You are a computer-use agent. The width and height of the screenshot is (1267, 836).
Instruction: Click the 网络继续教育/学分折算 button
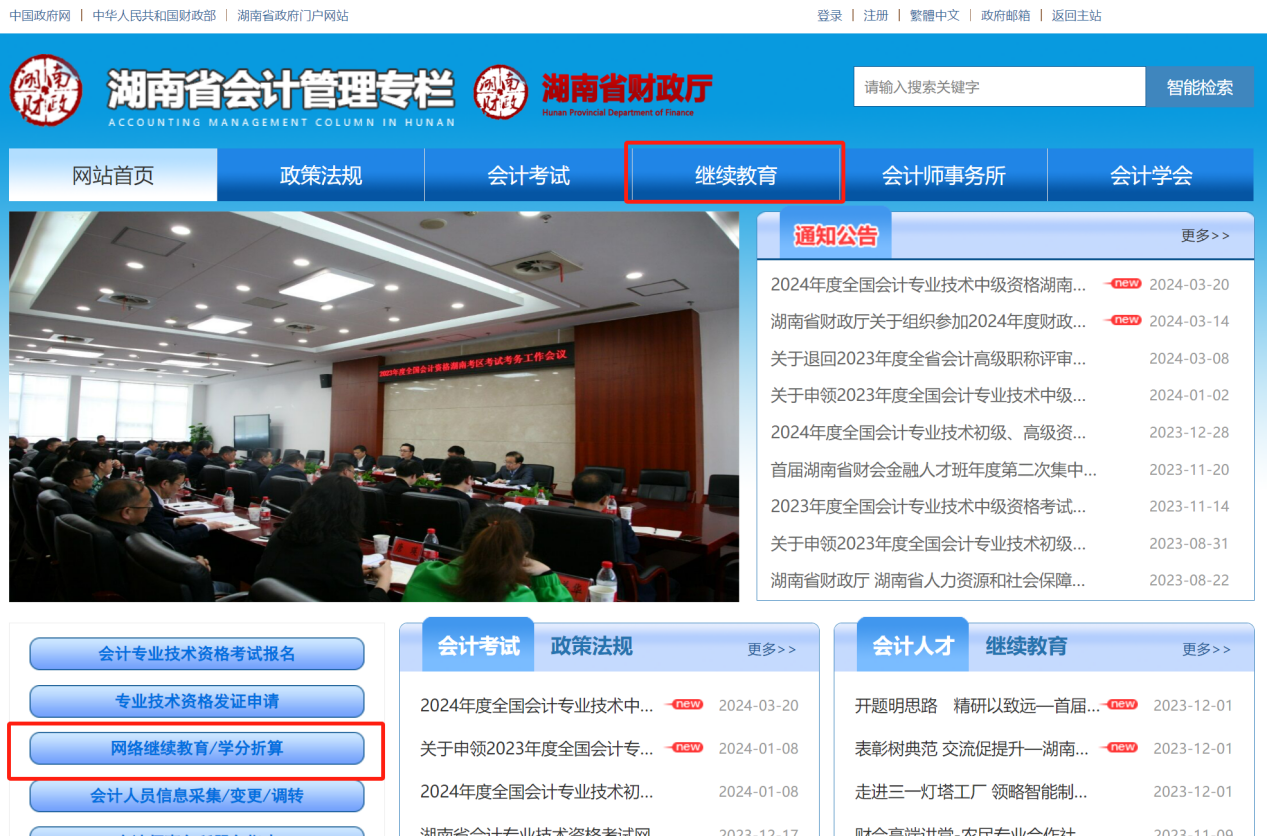pos(197,748)
